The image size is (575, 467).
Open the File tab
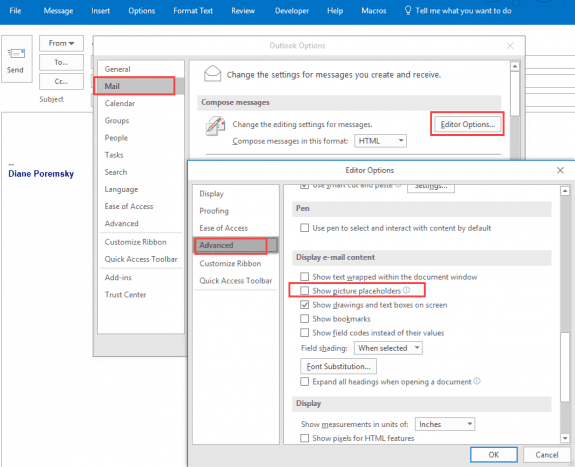tap(15, 11)
